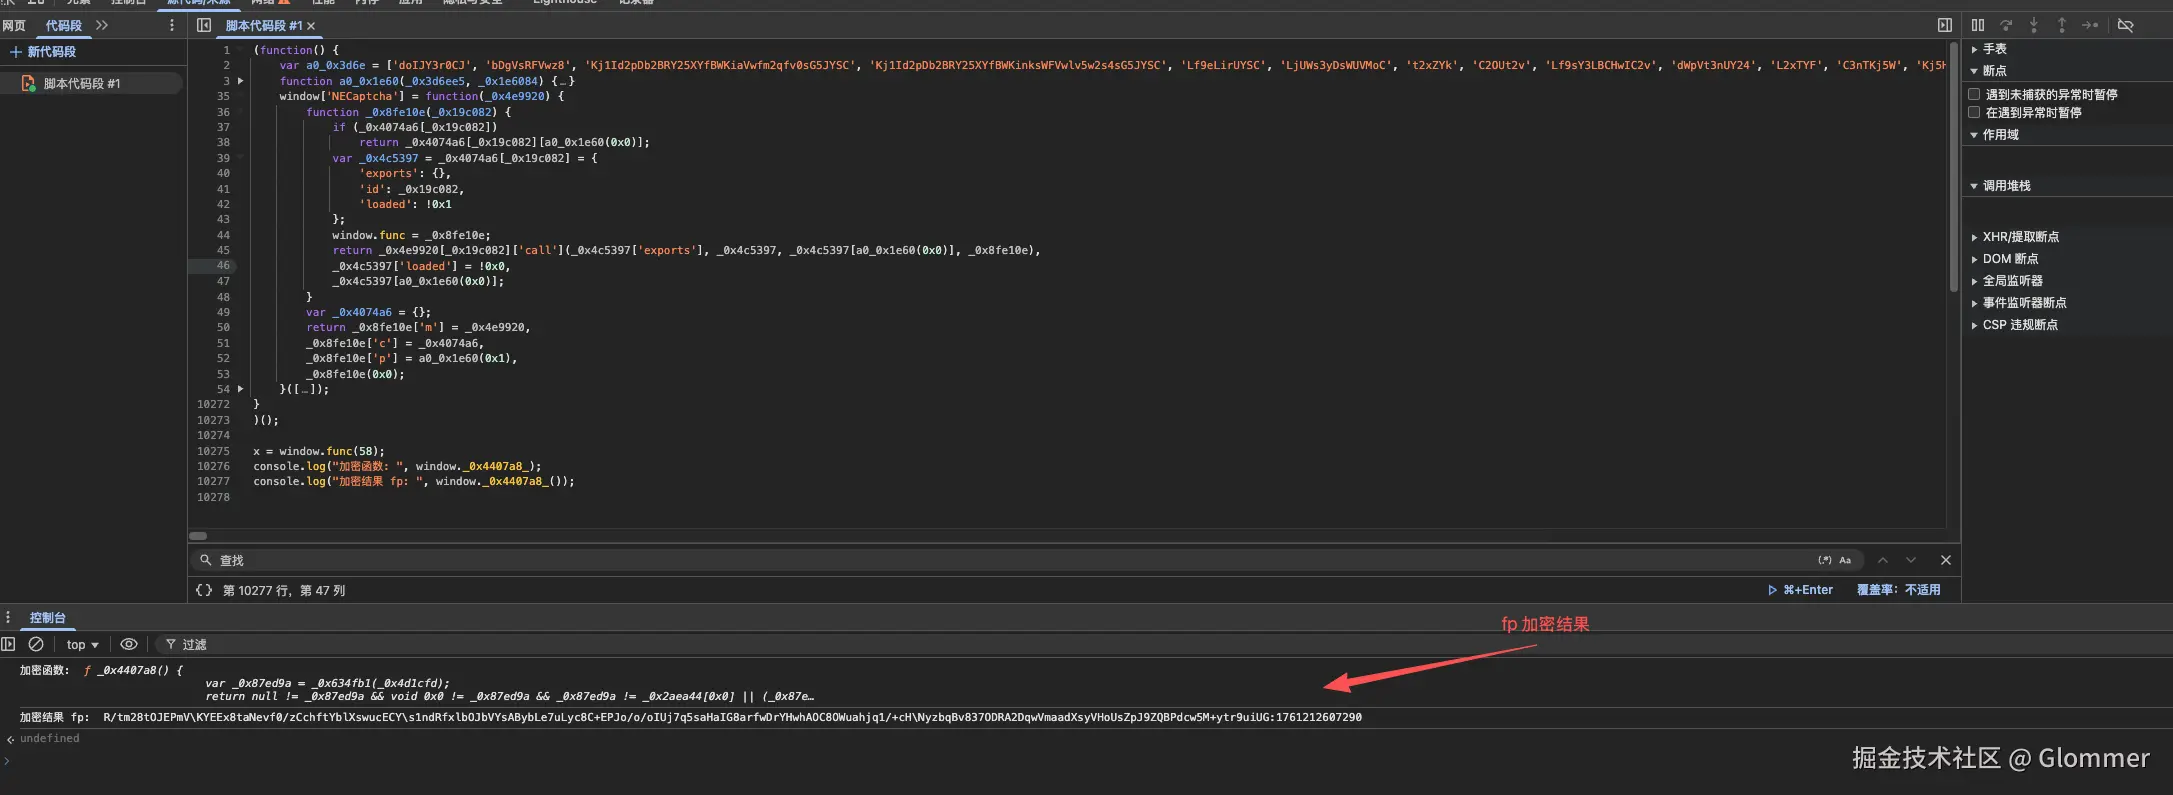The height and width of the screenshot is (795, 2173).
Task: Step over next function call
Action: pos(2006,25)
